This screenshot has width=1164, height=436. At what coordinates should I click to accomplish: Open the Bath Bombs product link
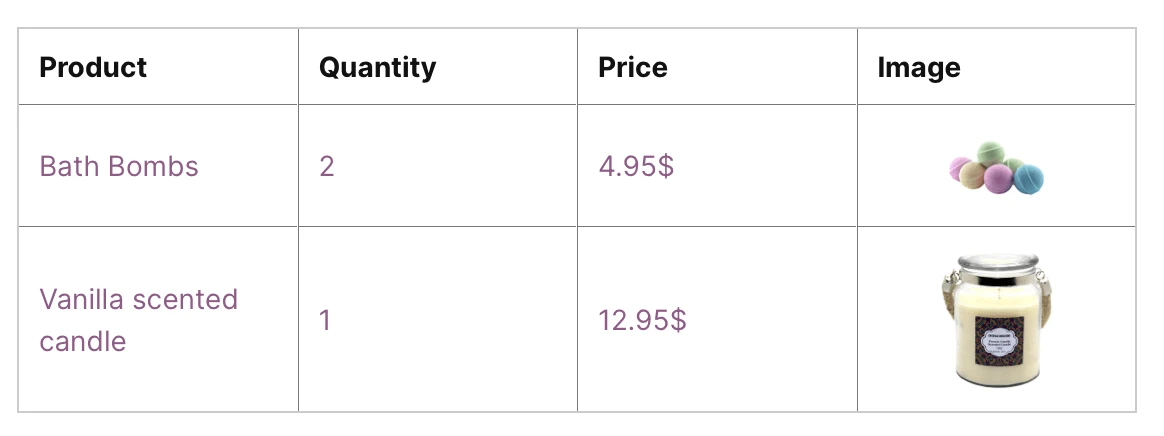tap(119, 166)
